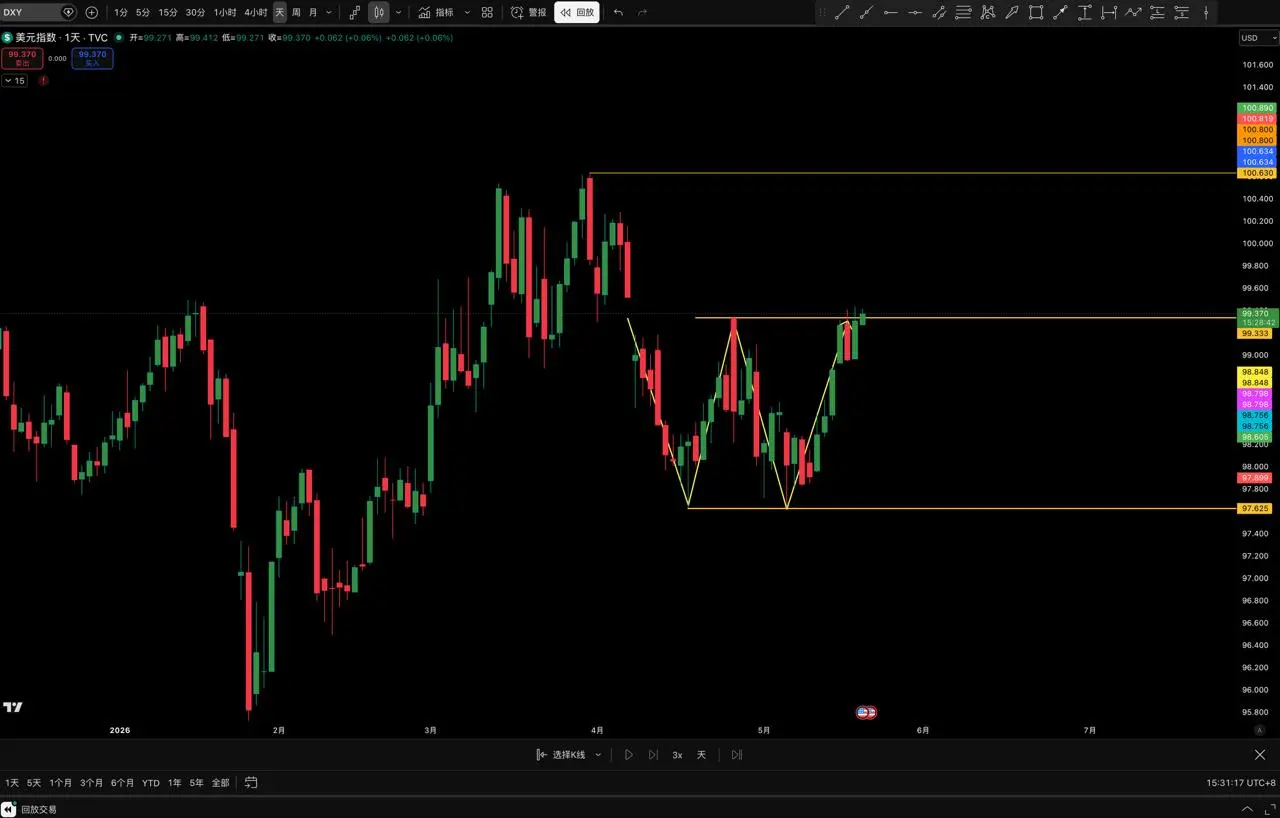Change the 天 replay interval

[701, 755]
